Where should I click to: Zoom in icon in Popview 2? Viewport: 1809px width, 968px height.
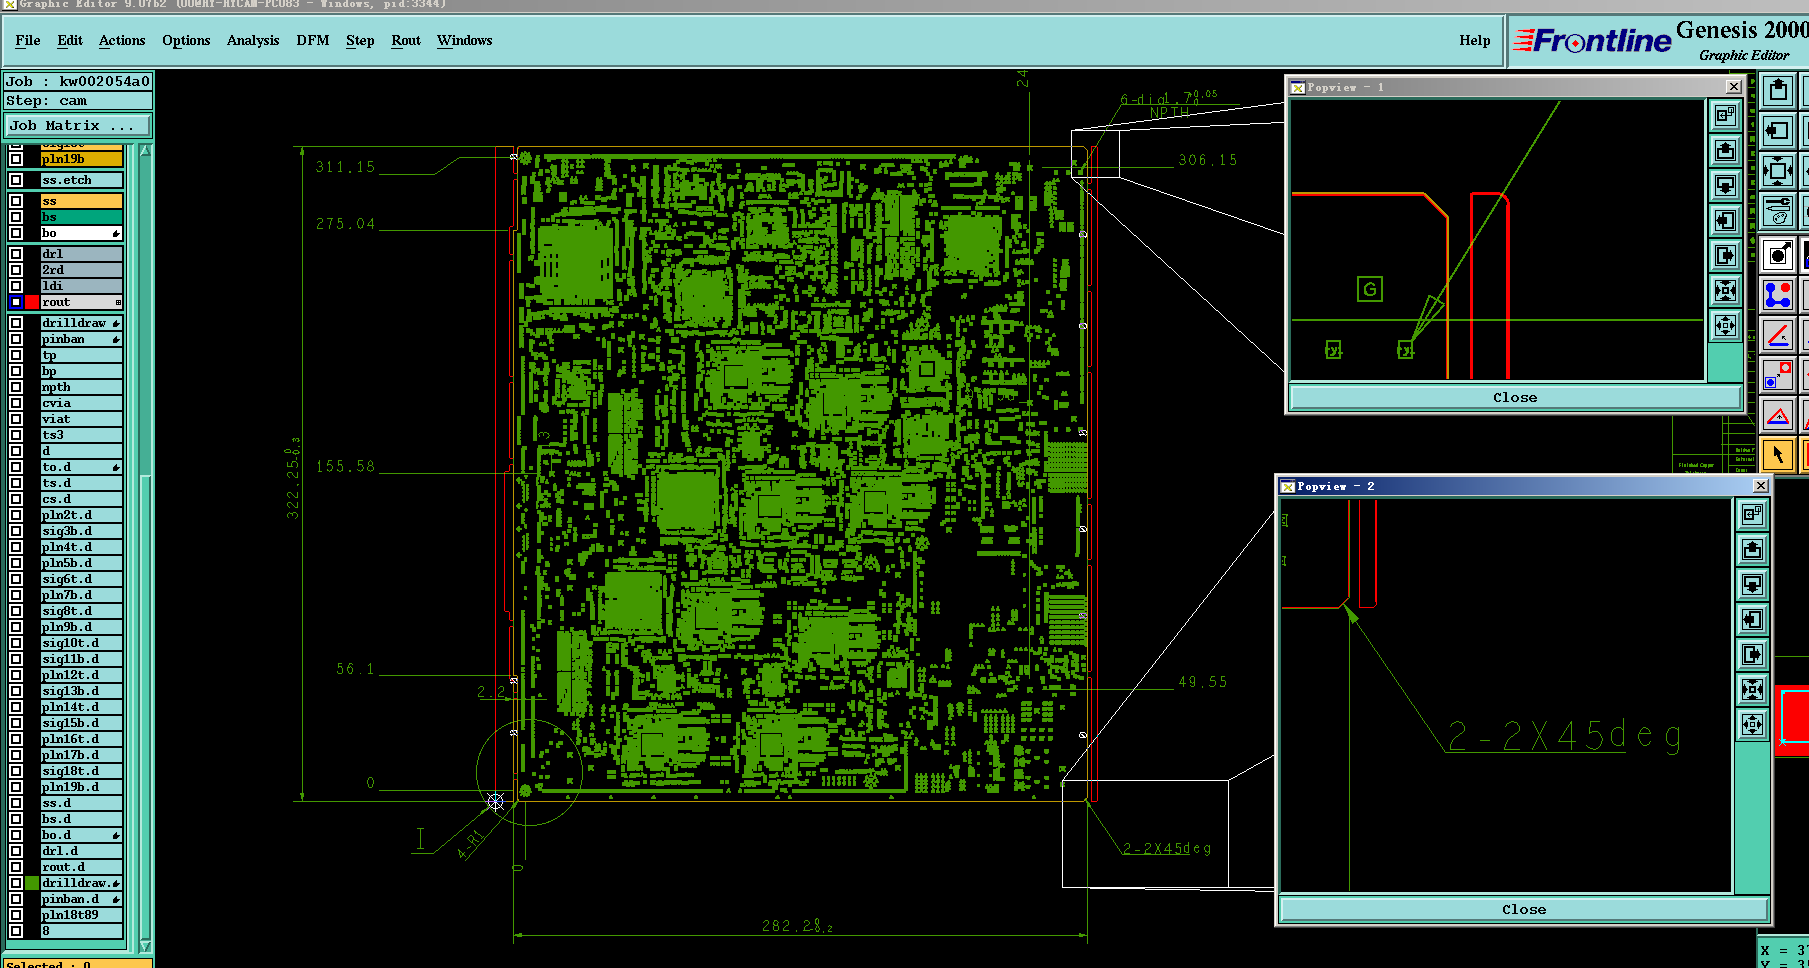click(x=1752, y=689)
